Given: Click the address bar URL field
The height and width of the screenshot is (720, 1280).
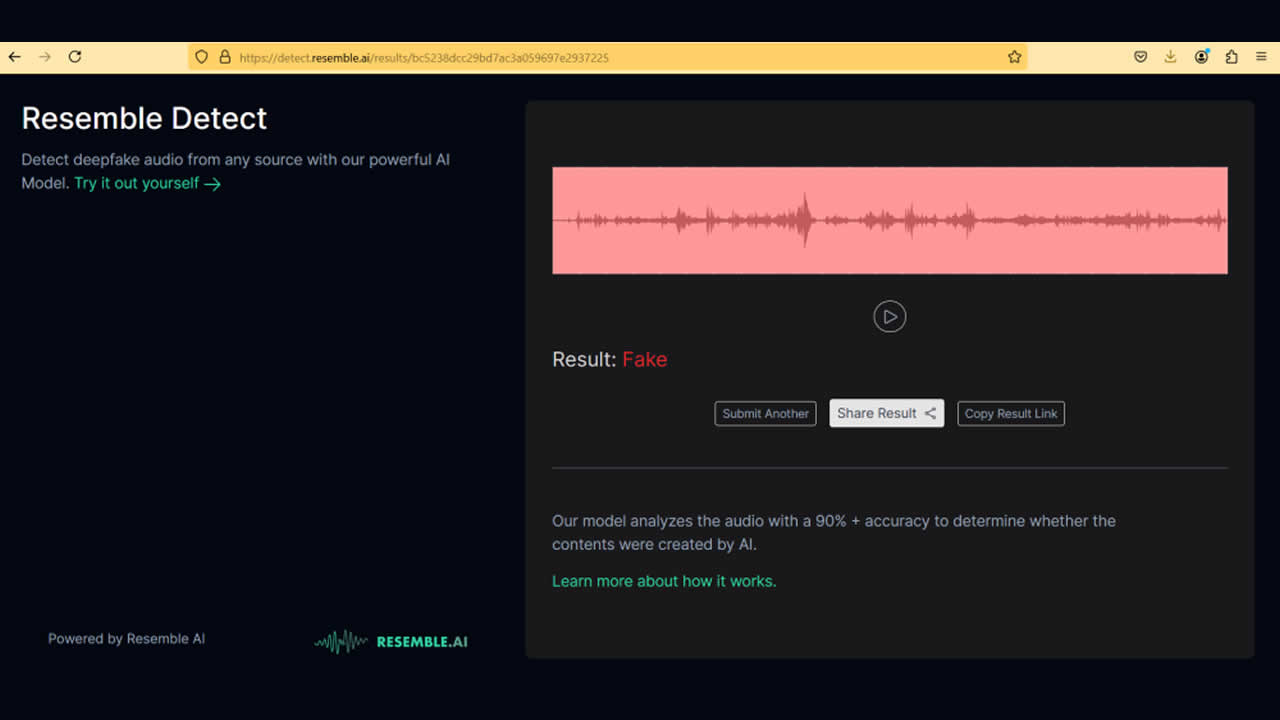Looking at the screenshot, I should tap(600, 57).
